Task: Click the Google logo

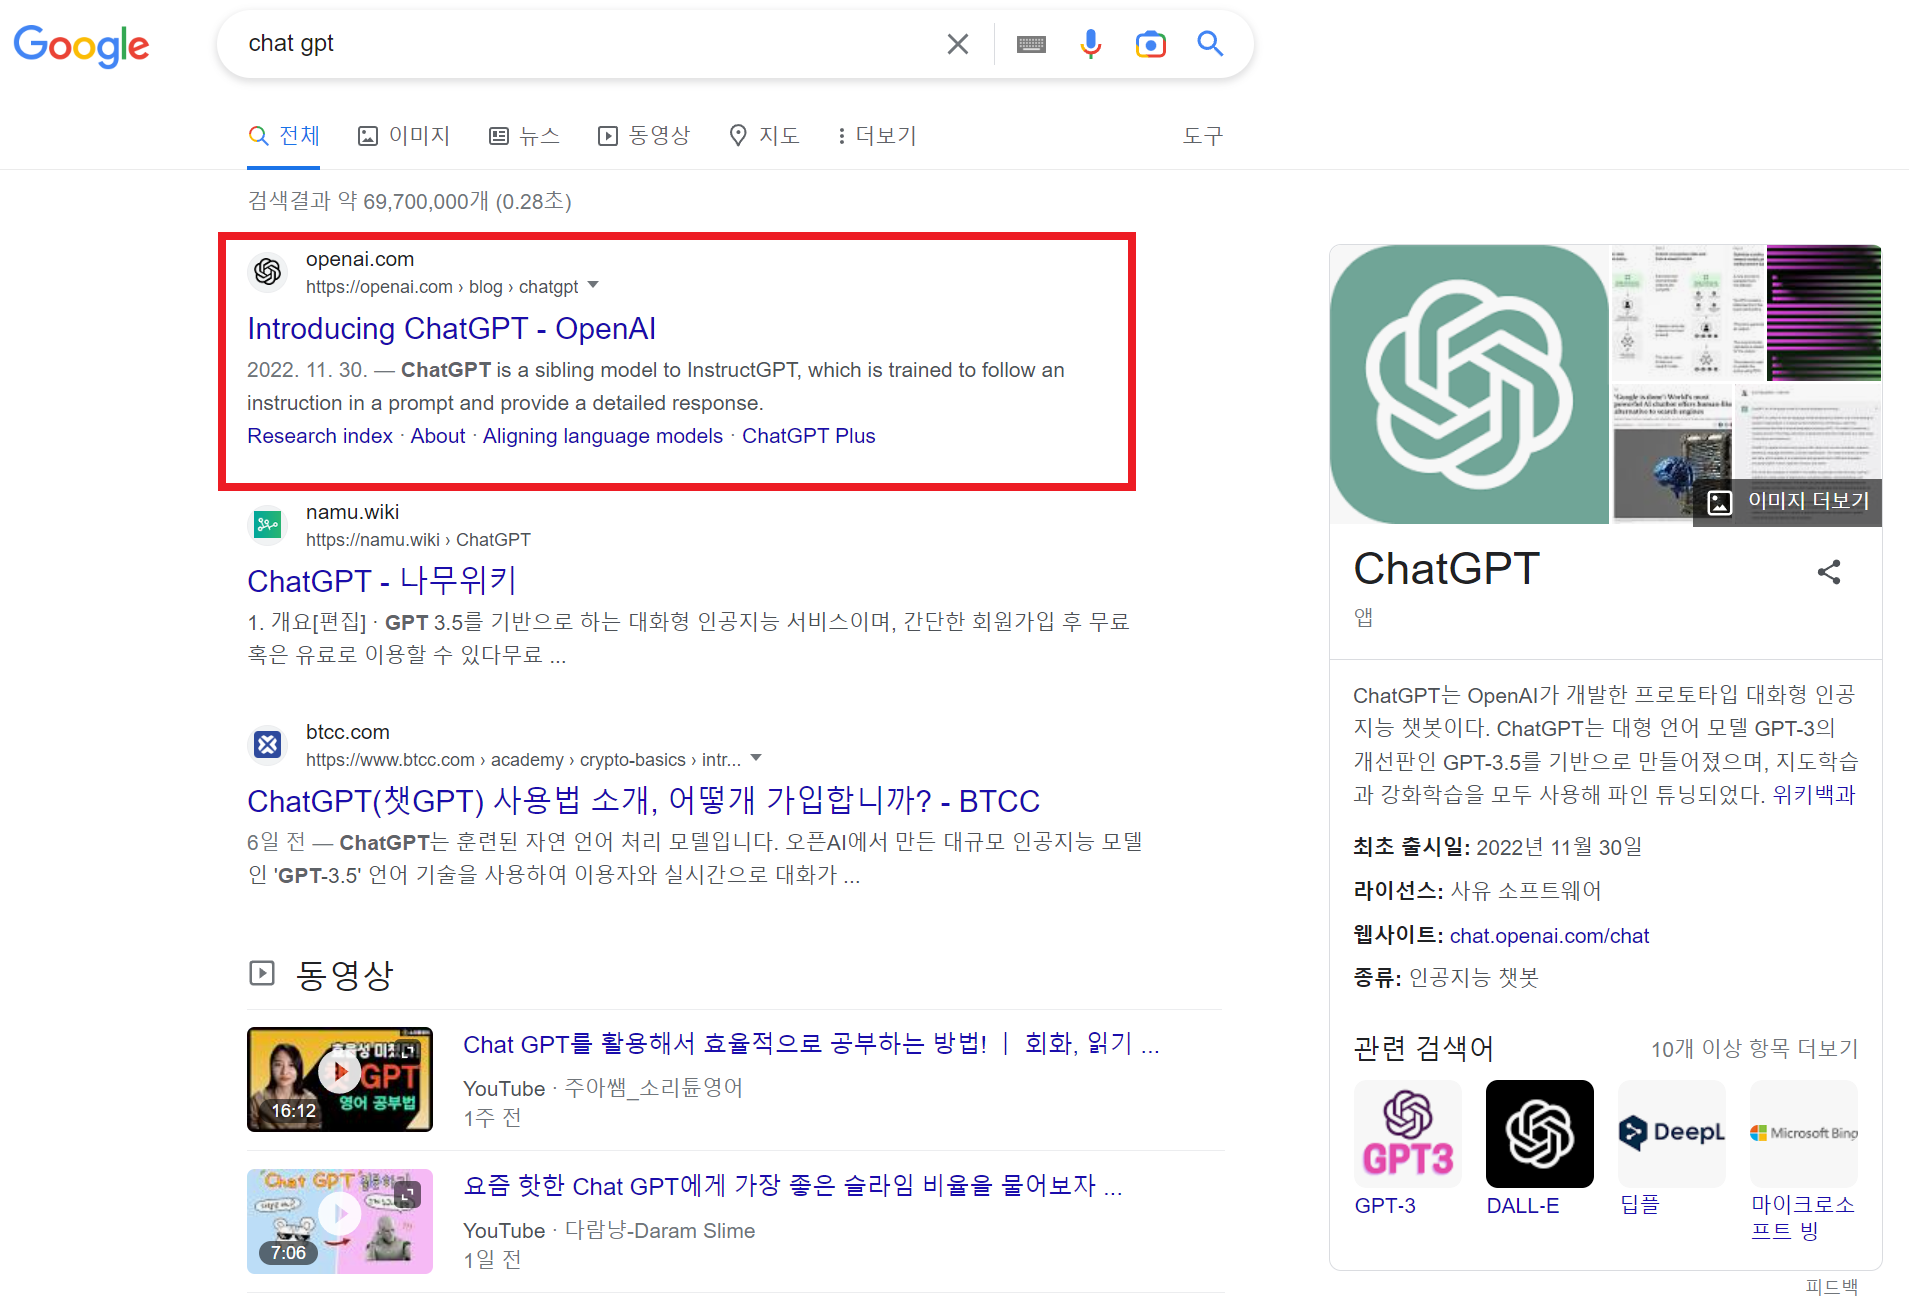Action: coord(81,45)
